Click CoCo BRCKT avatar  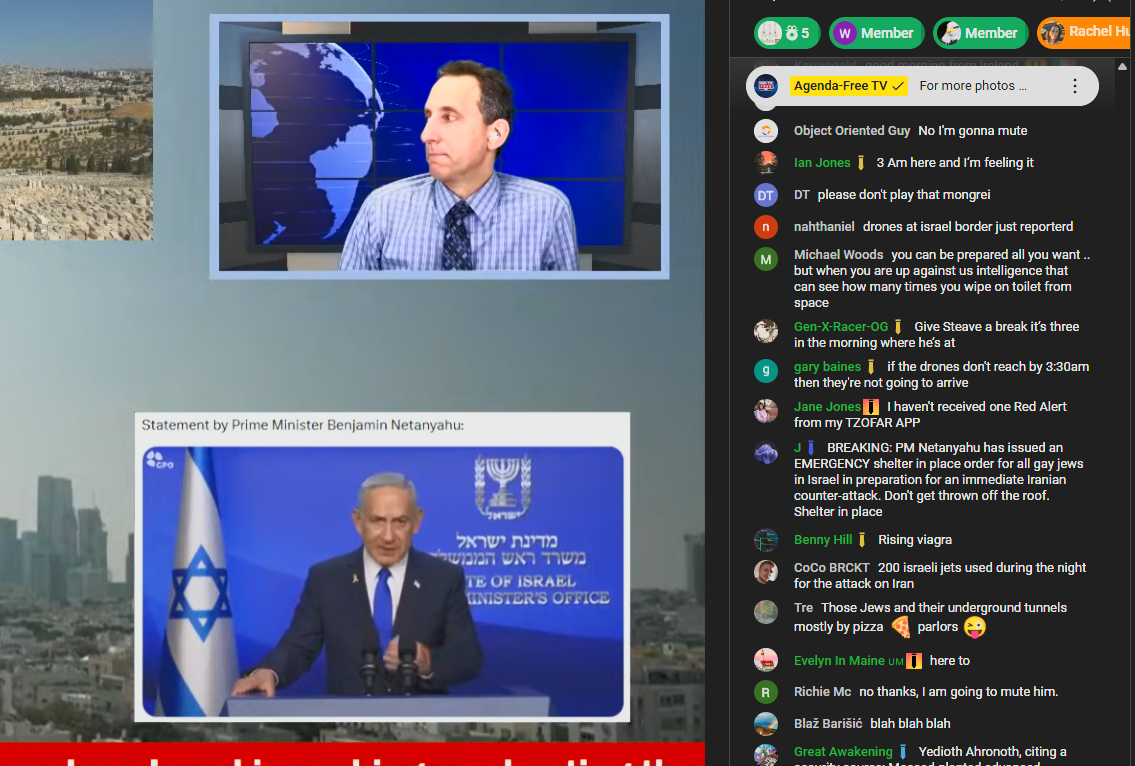pos(766,572)
